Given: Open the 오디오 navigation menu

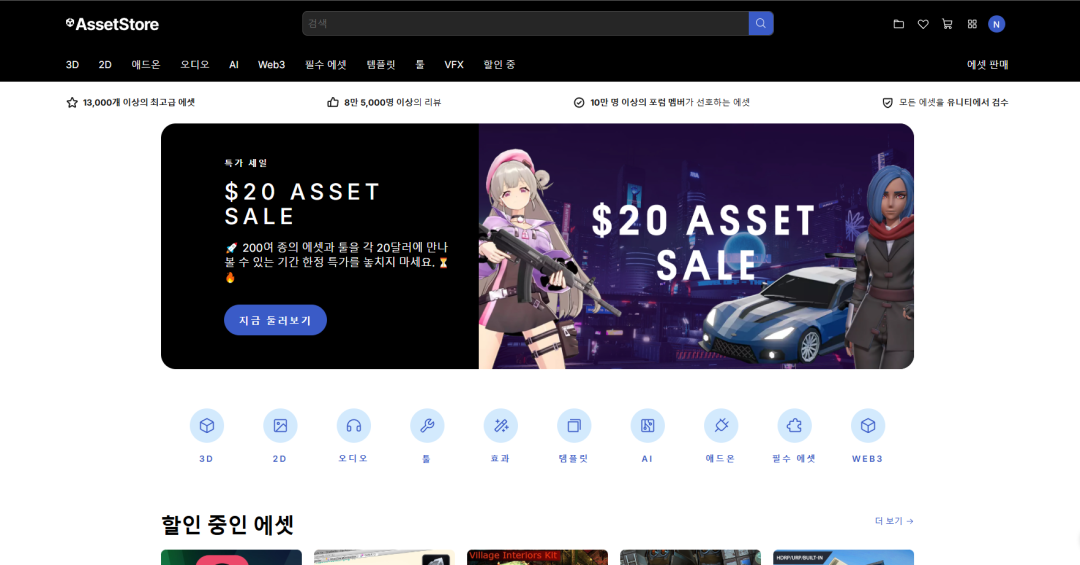Looking at the screenshot, I should point(195,65).
